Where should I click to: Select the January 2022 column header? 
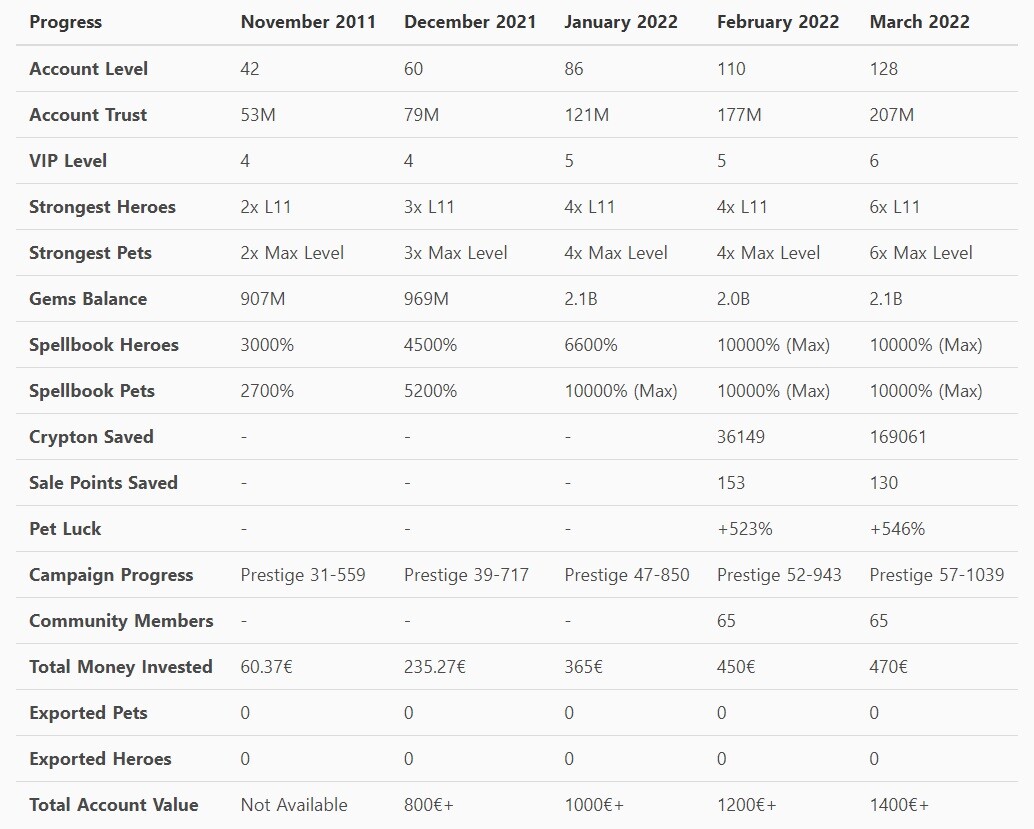coord(621,22)
